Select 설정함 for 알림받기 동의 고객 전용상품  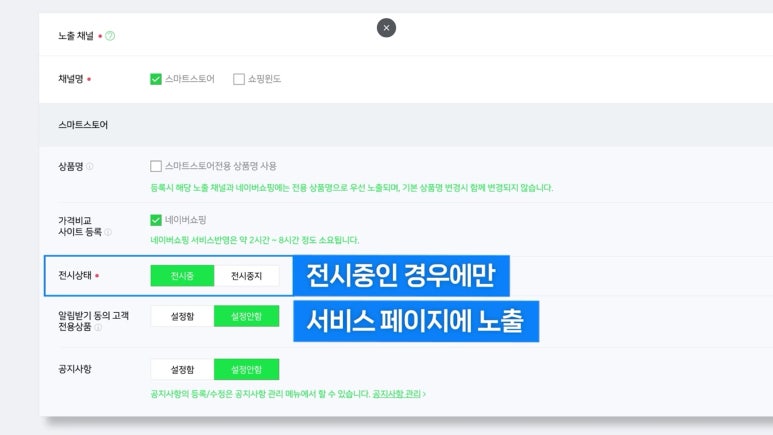(182, 316)
